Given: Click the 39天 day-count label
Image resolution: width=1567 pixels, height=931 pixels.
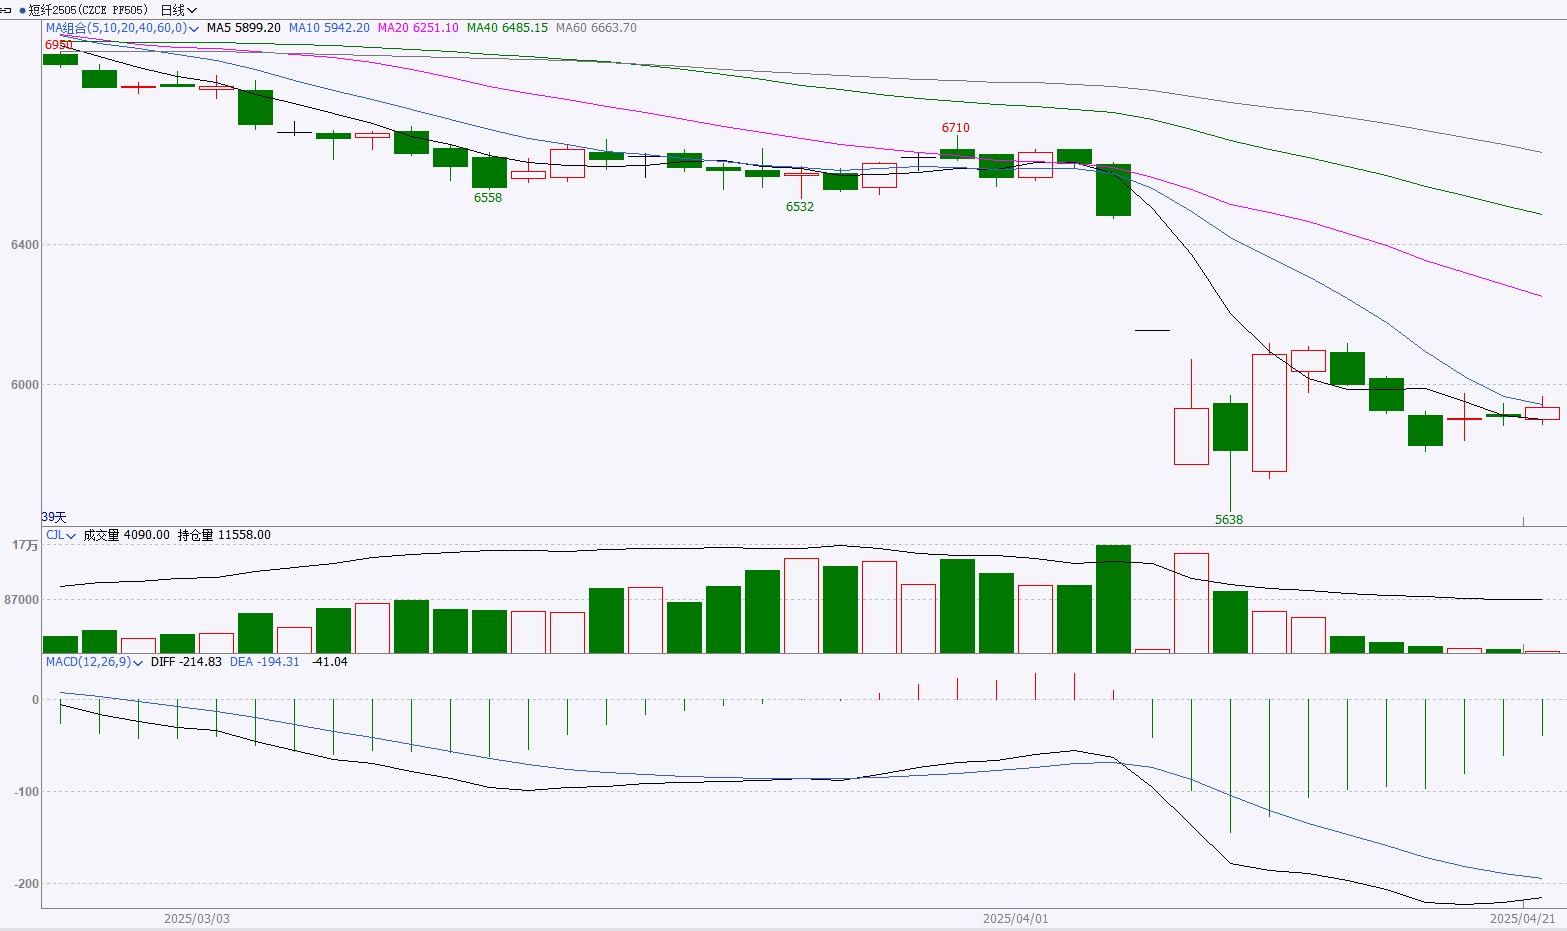Looking at the screenshot, I should (54, 517).
